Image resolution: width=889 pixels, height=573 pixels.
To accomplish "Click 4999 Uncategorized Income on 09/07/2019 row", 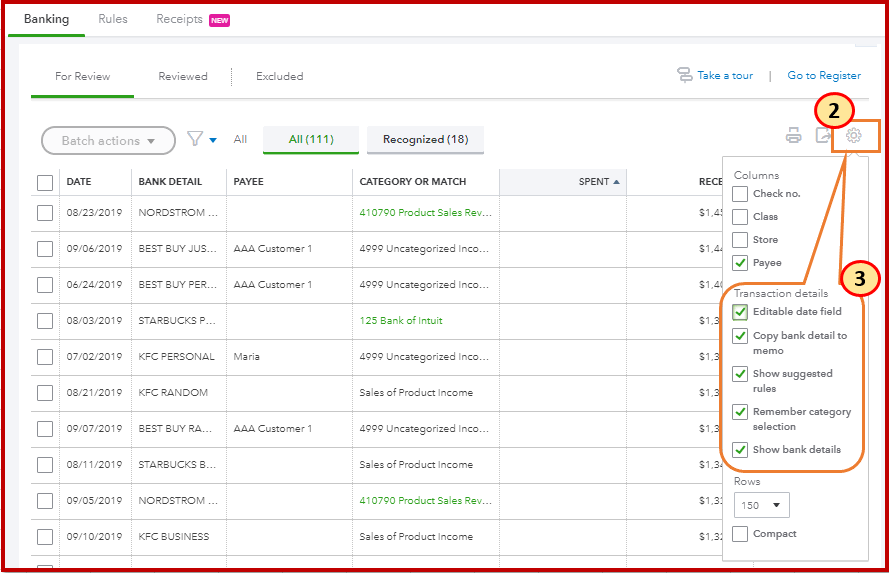I will pos(424,428).
